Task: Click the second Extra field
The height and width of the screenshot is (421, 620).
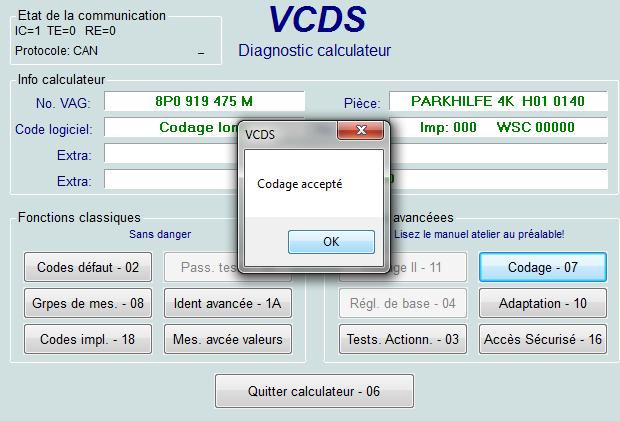Action: (x=171, y=179)
